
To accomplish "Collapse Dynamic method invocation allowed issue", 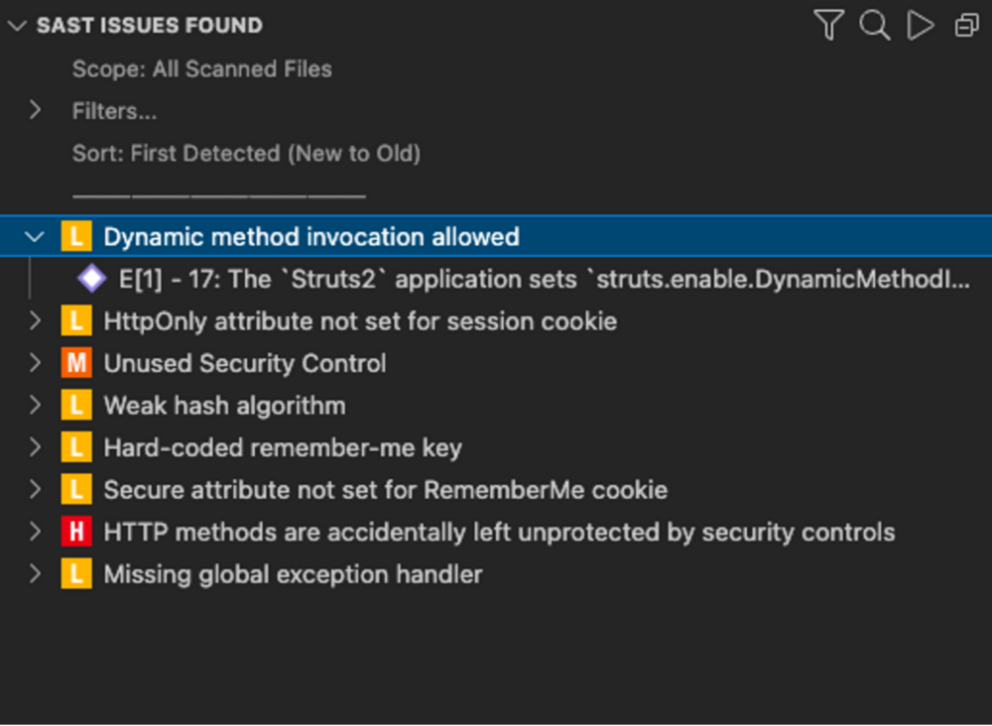I will click(x=35, y=236).
